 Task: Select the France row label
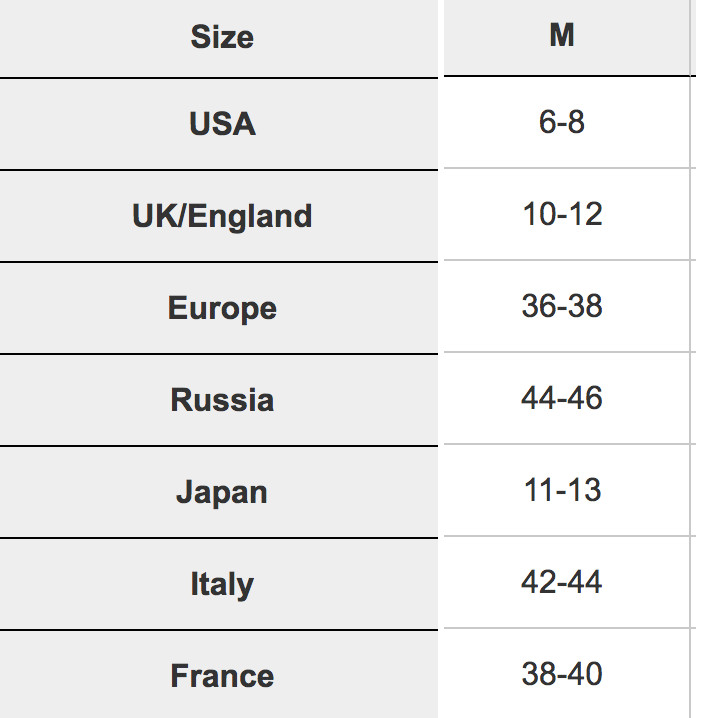[222, 676]
